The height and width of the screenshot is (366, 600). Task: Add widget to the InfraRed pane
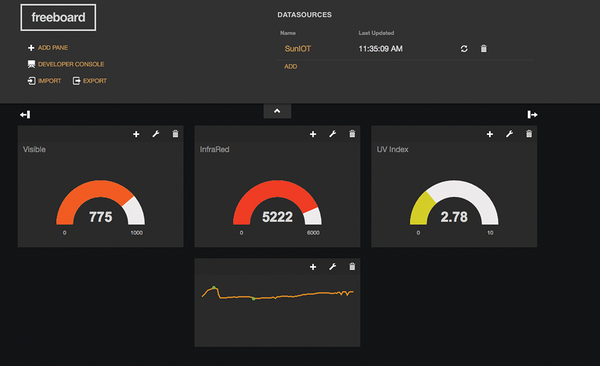pyautogui.click(x=313, y=134)
